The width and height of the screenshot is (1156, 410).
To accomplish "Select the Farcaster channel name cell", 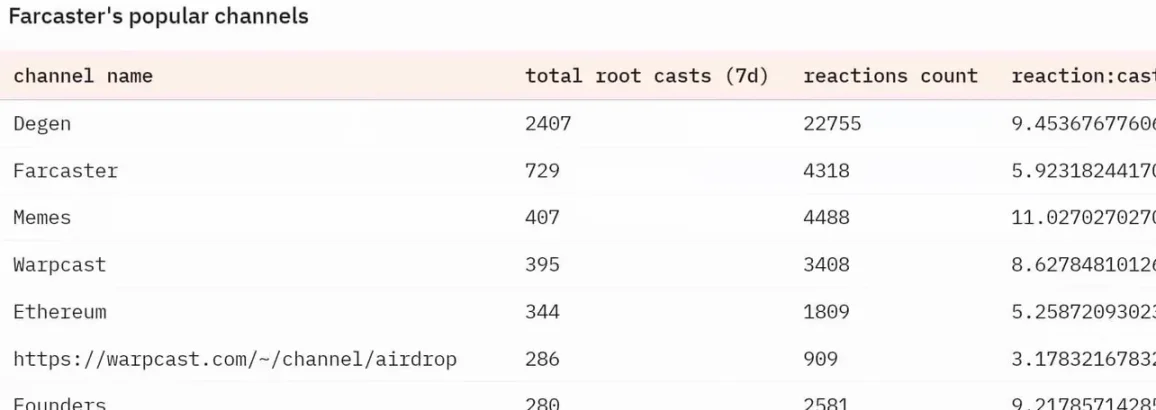I will coord(65,171).
